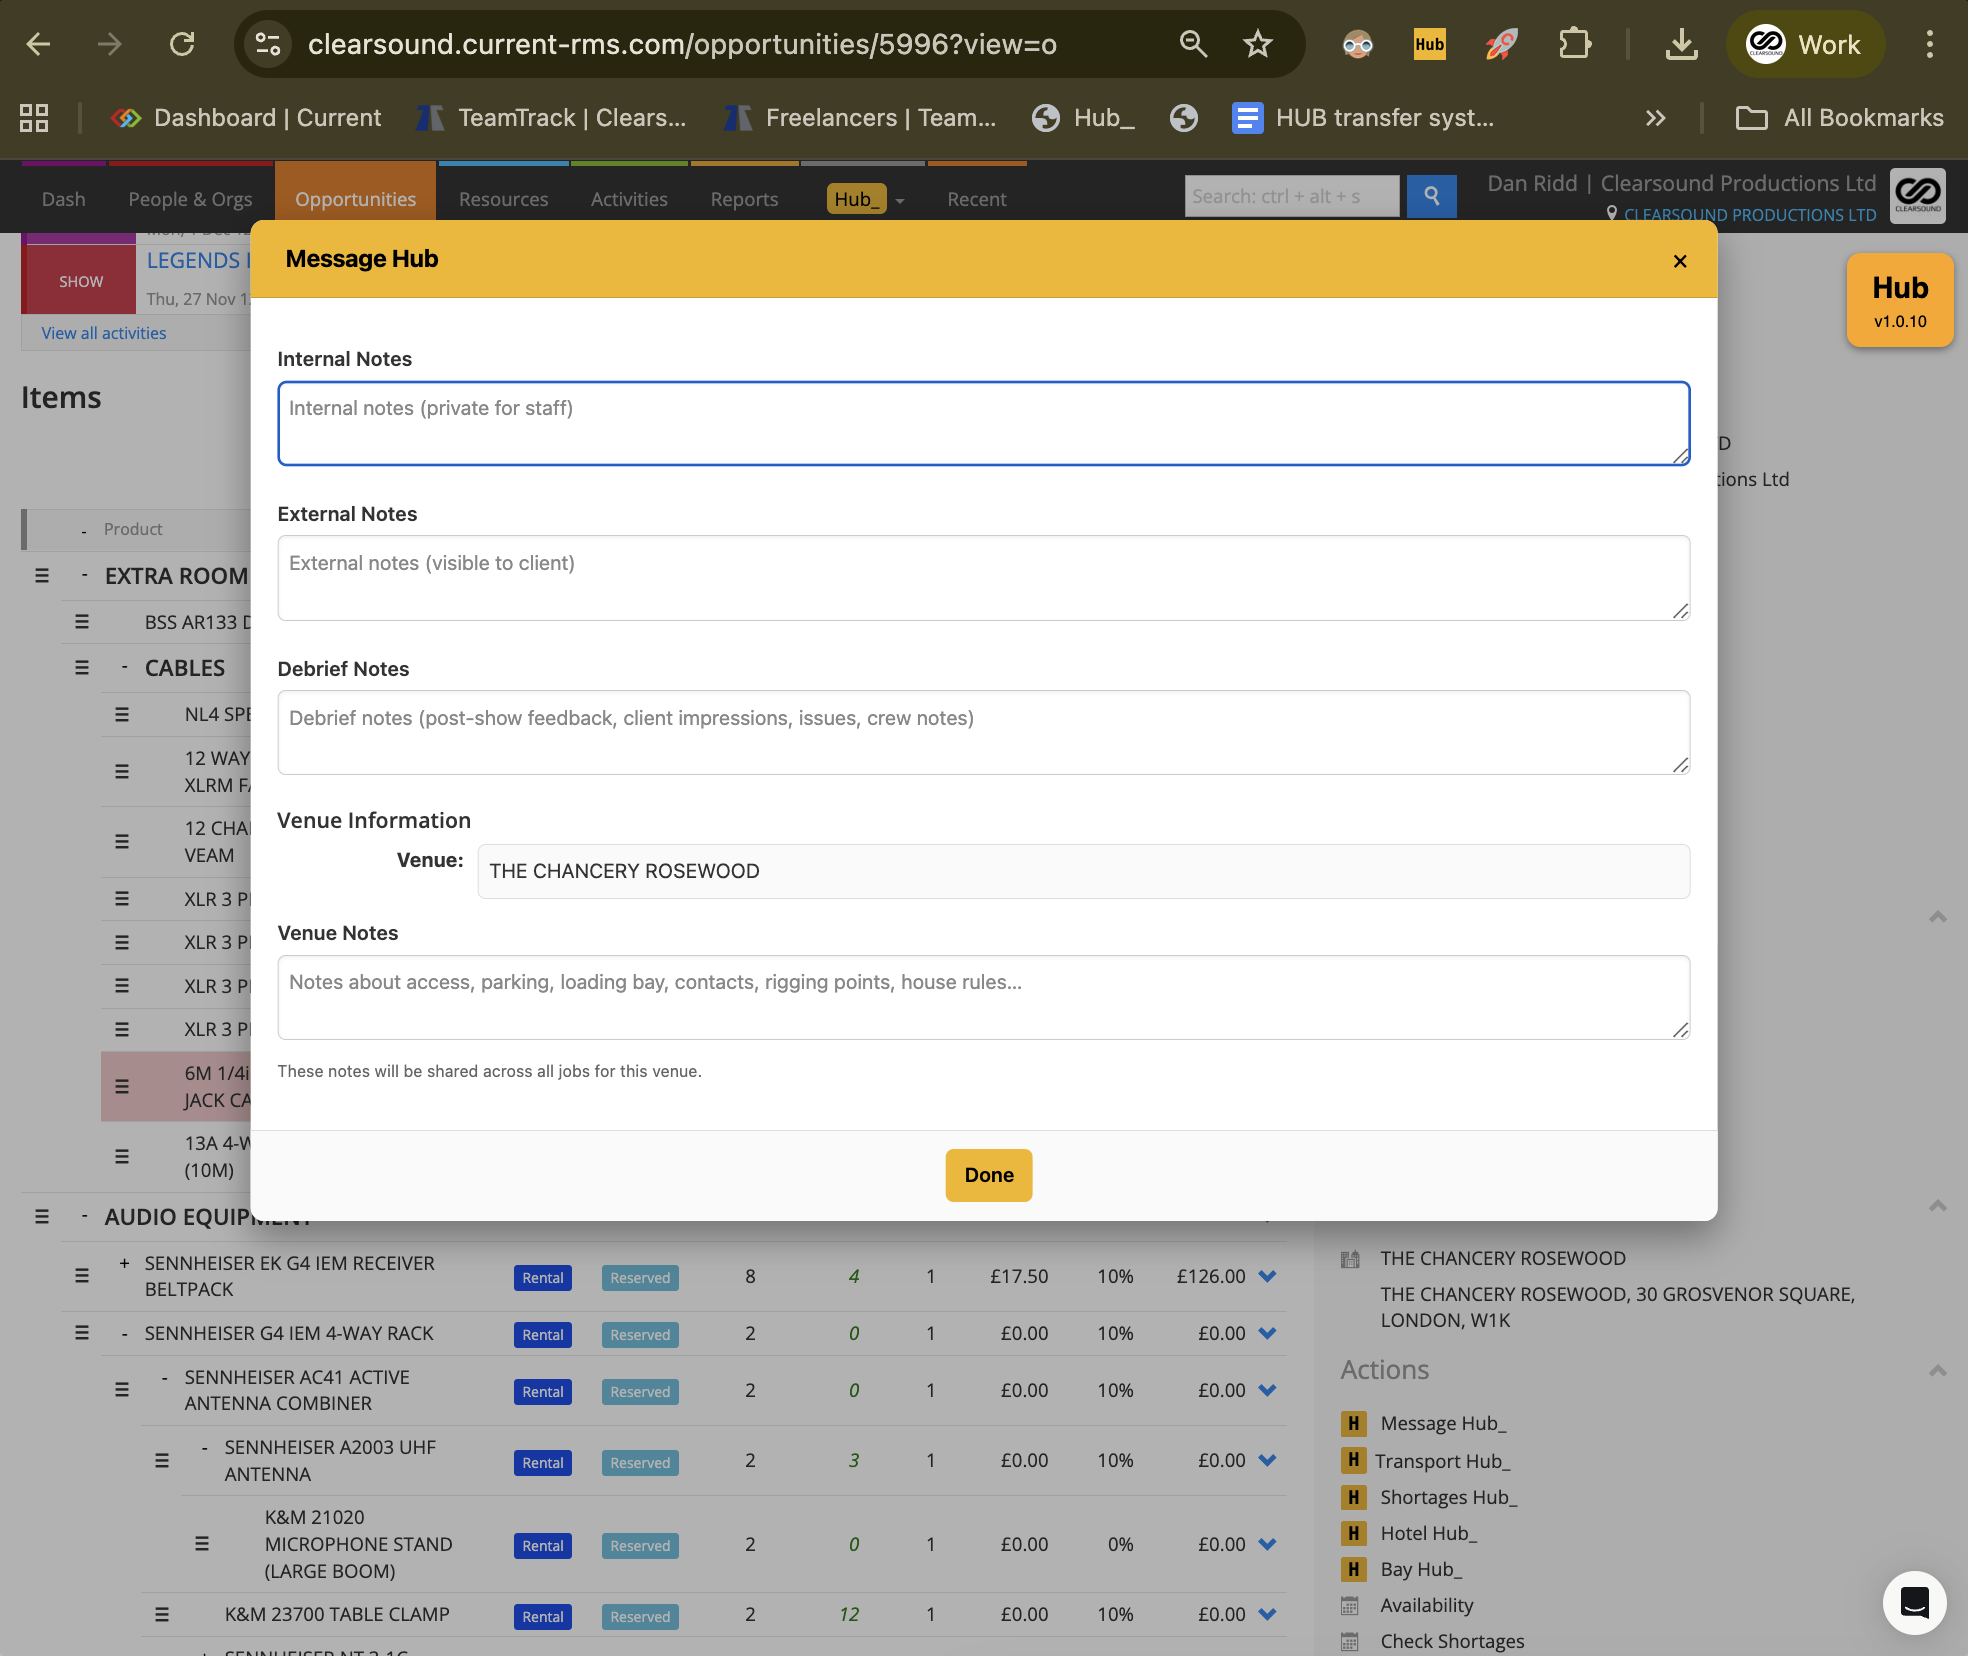Open the Reports menu
The height and width of the screenshot is (1656, 1968).
click(744, 199)
